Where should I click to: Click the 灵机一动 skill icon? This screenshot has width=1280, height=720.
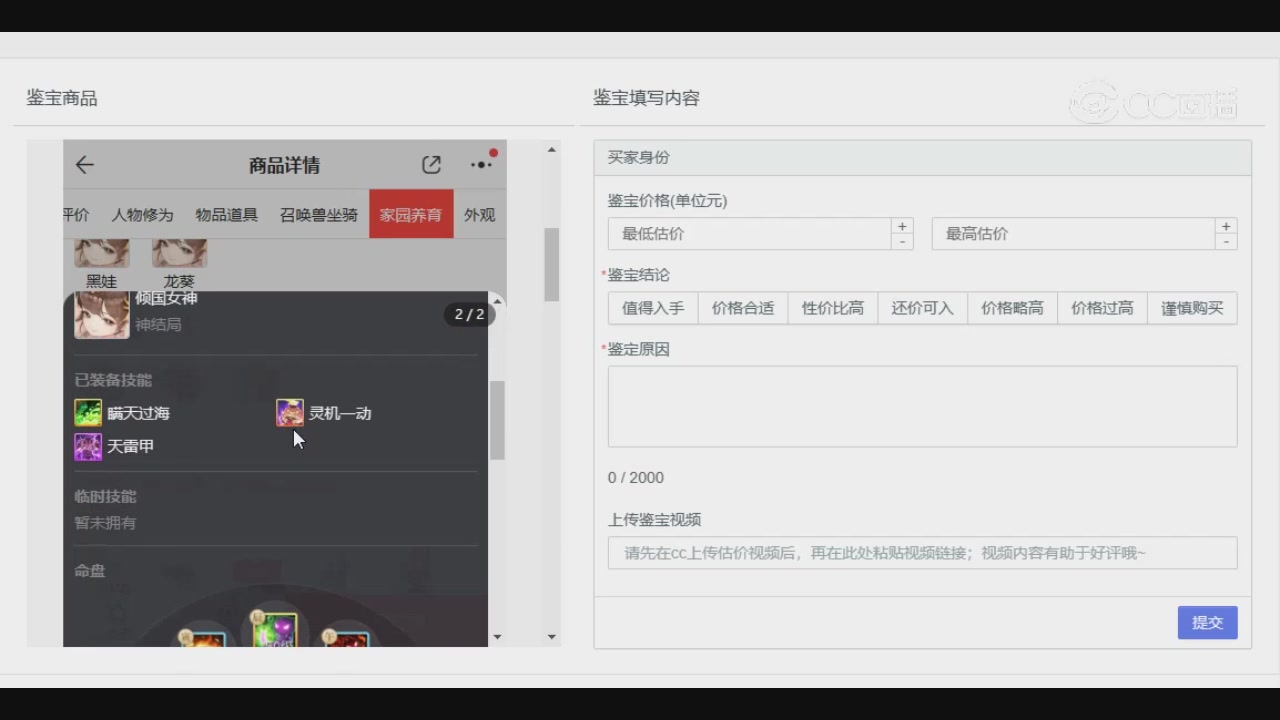tap(290, 413)
